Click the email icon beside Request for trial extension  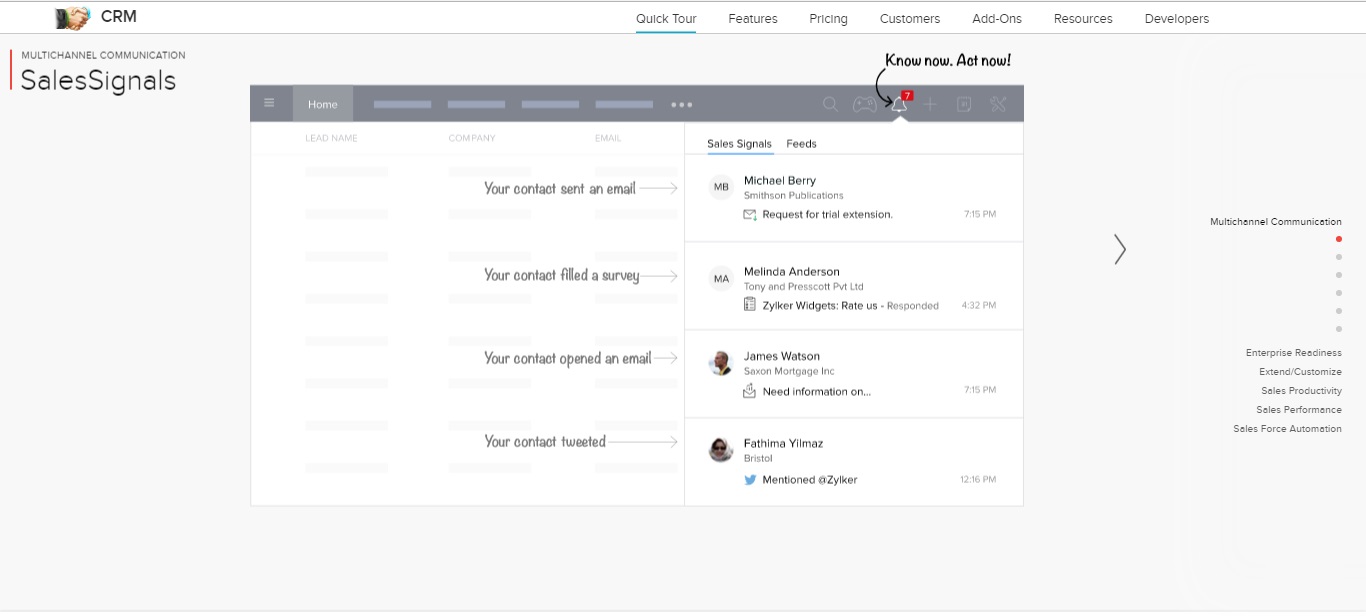coord(750,214)
